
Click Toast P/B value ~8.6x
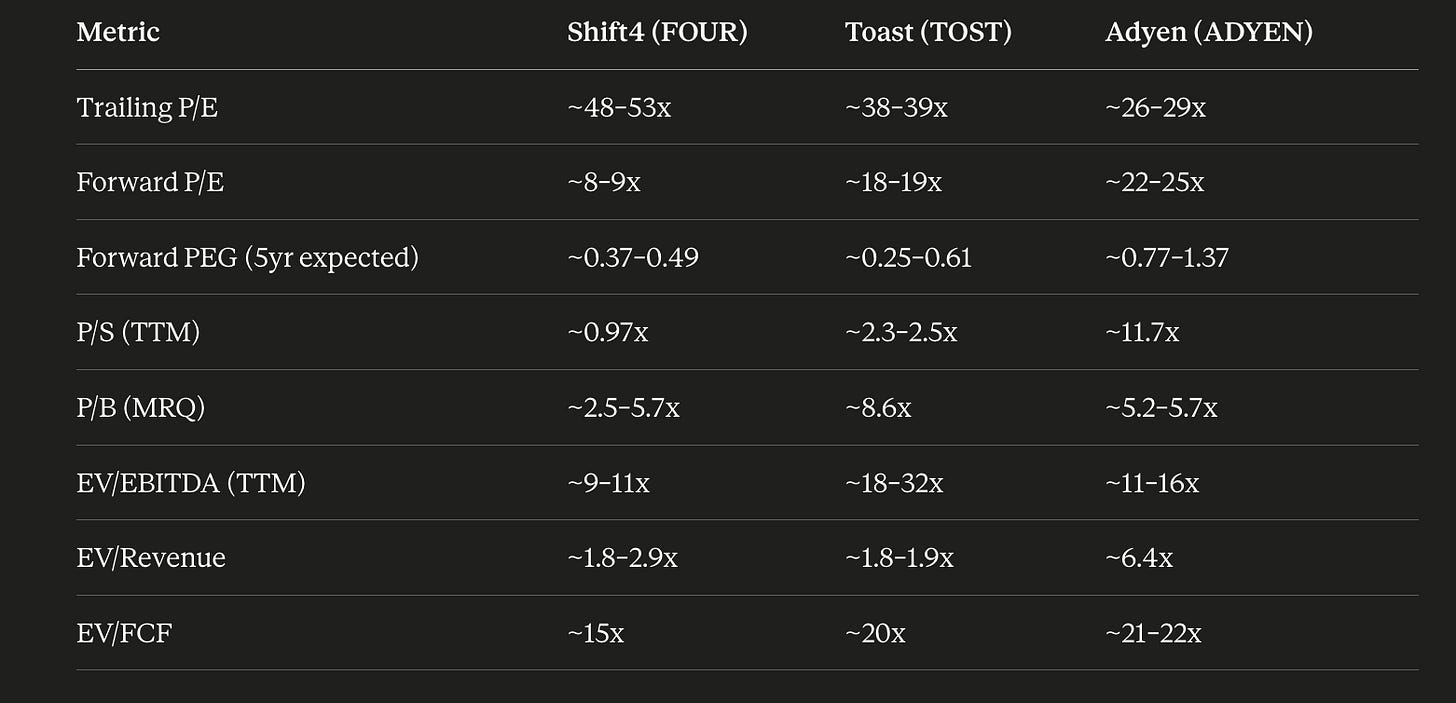coord(878,408)
